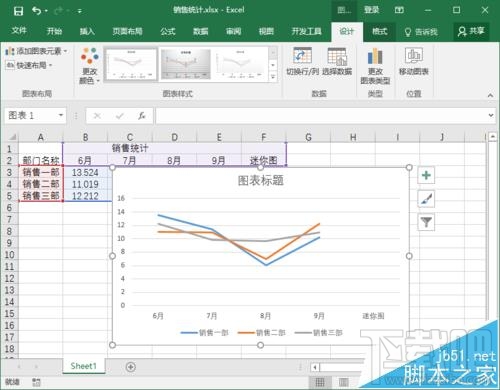Select the second gray chart style thumbnail
The height and width of the screenshot is (390, 500).
pos(186,64)
